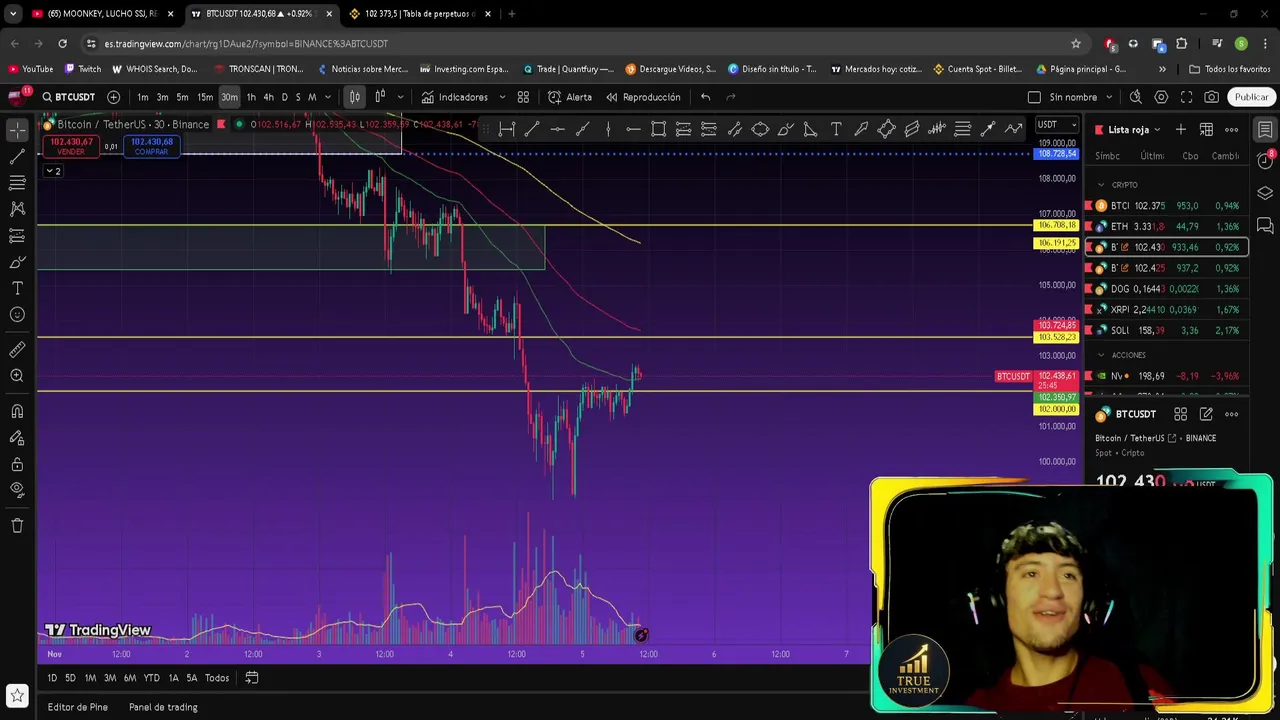Click the add symbol compare plus icon
Screen dimensions: 1280x720
pos(113,97)
